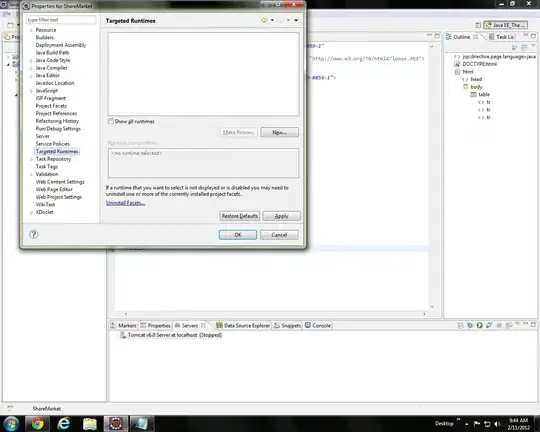Expand the JavaScript node
The image size is (540, 432).
point(31,91)
